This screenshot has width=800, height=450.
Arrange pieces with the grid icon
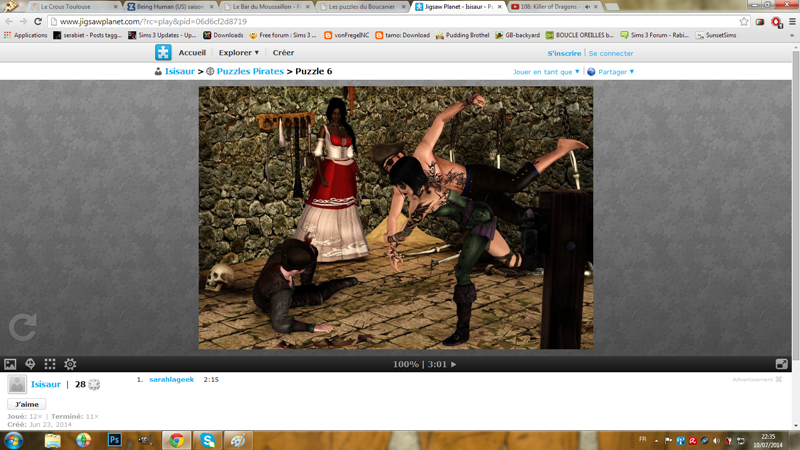pos(50,364)
